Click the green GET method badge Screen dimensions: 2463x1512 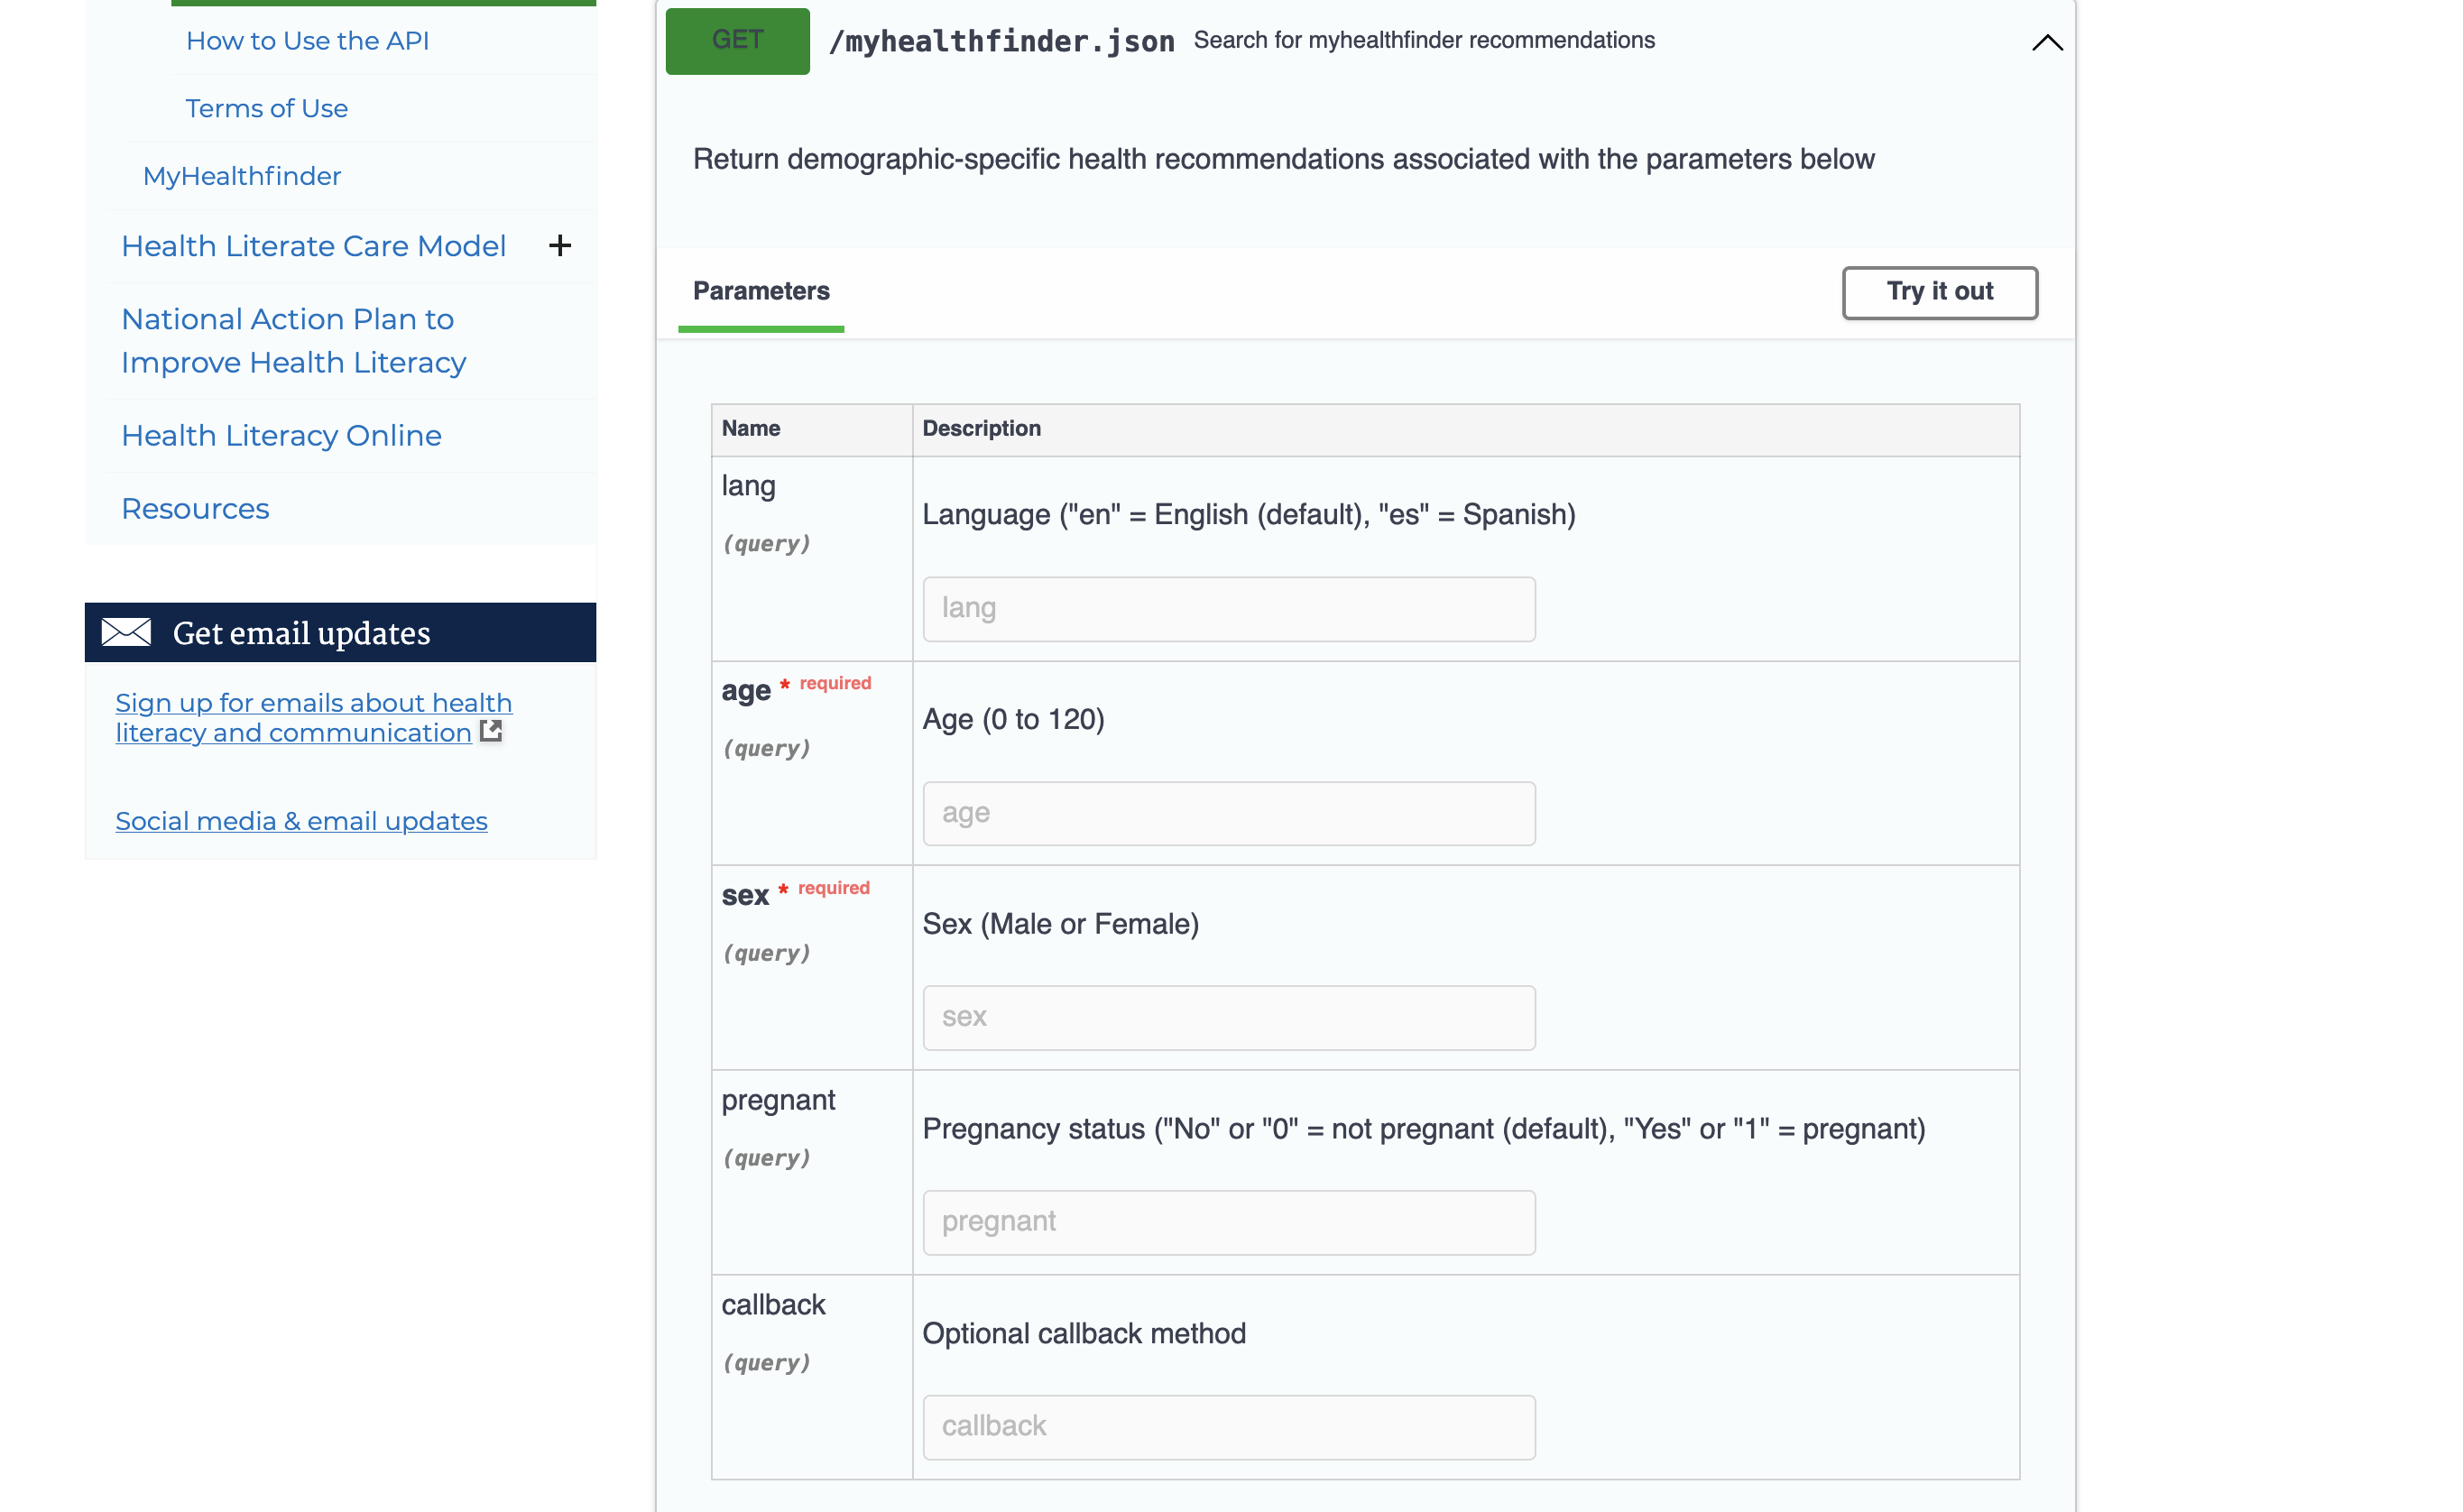click(737, 40)
